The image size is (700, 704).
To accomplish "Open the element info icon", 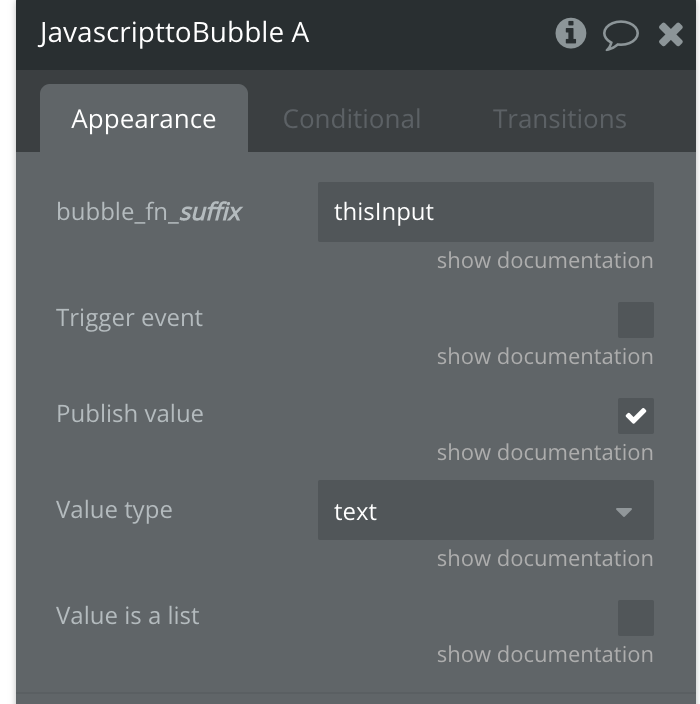I will click(x=571, y=34).
